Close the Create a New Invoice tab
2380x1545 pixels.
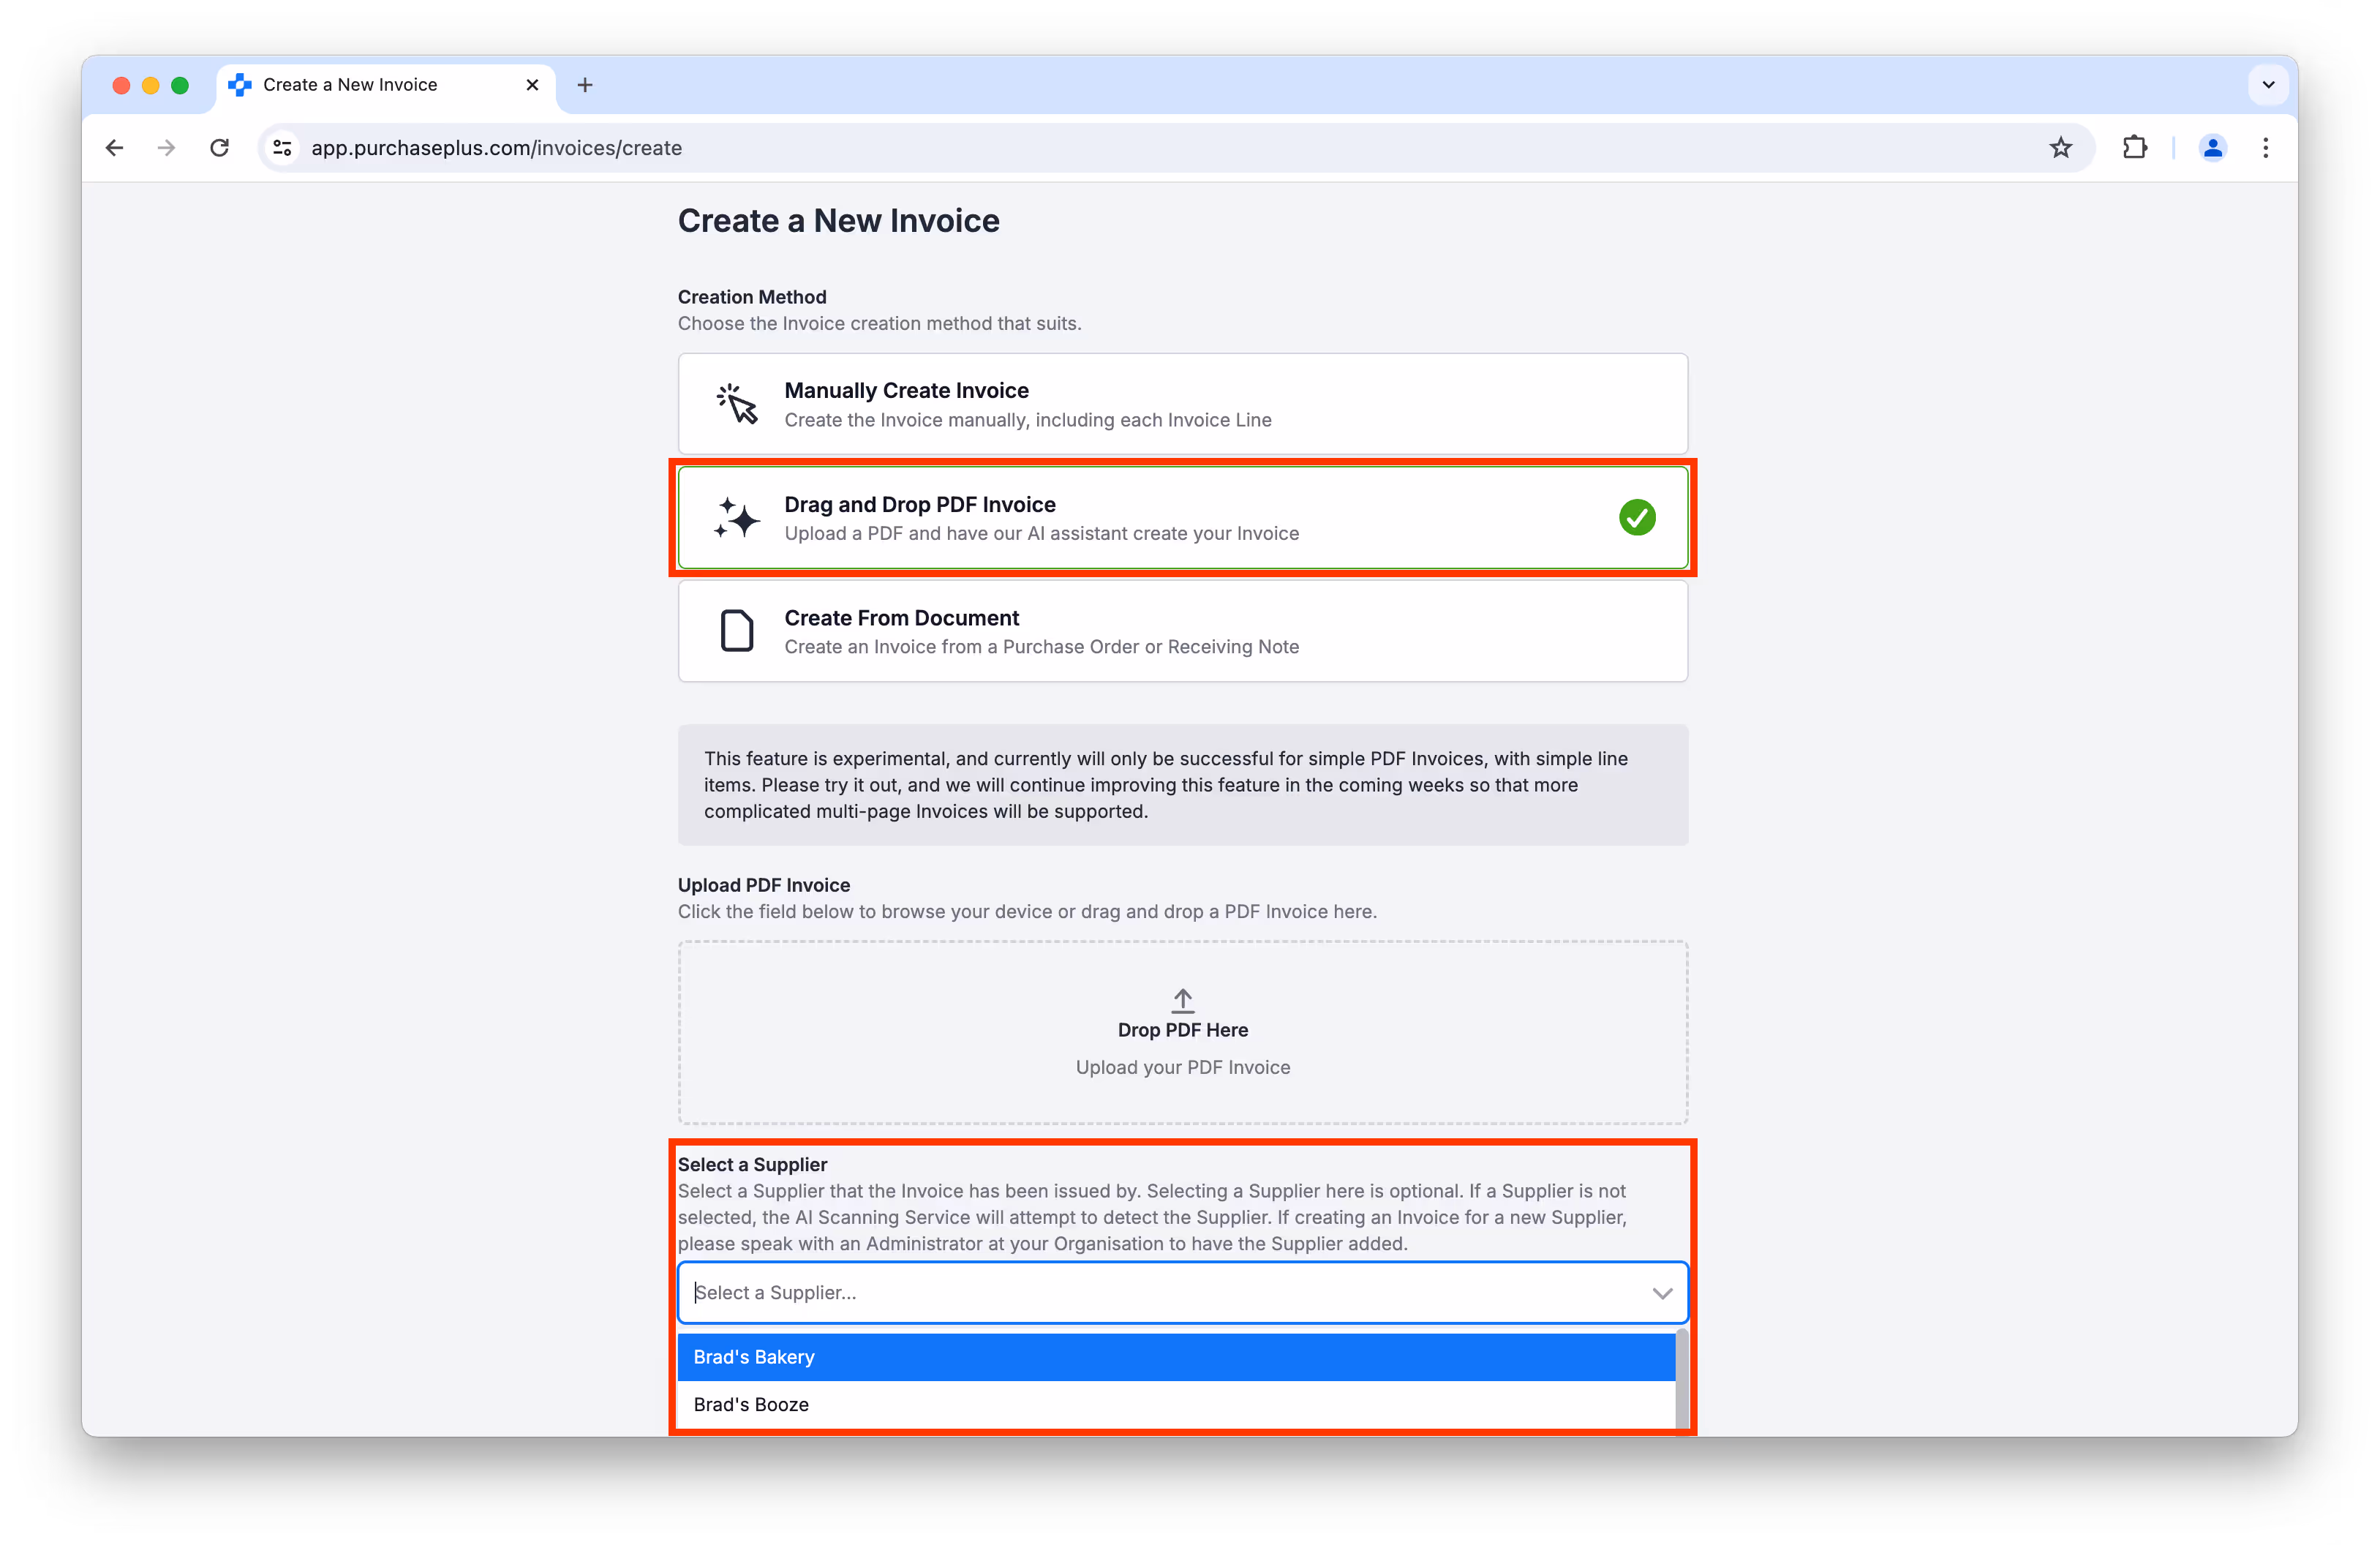point(532,85)
